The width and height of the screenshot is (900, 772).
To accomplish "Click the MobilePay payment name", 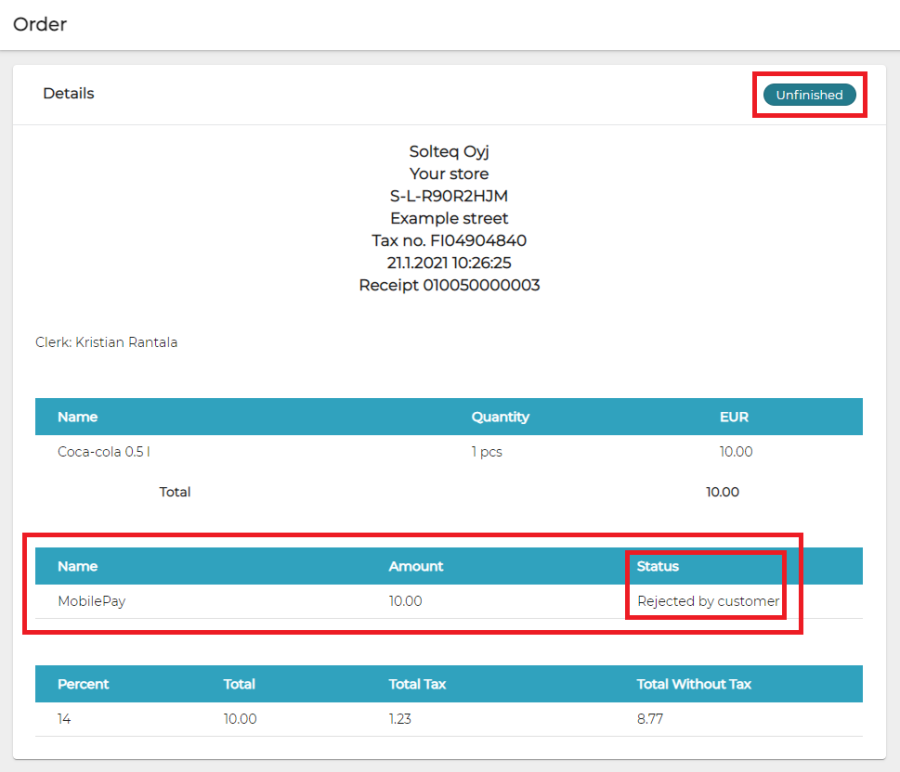I will pos(90,601).
